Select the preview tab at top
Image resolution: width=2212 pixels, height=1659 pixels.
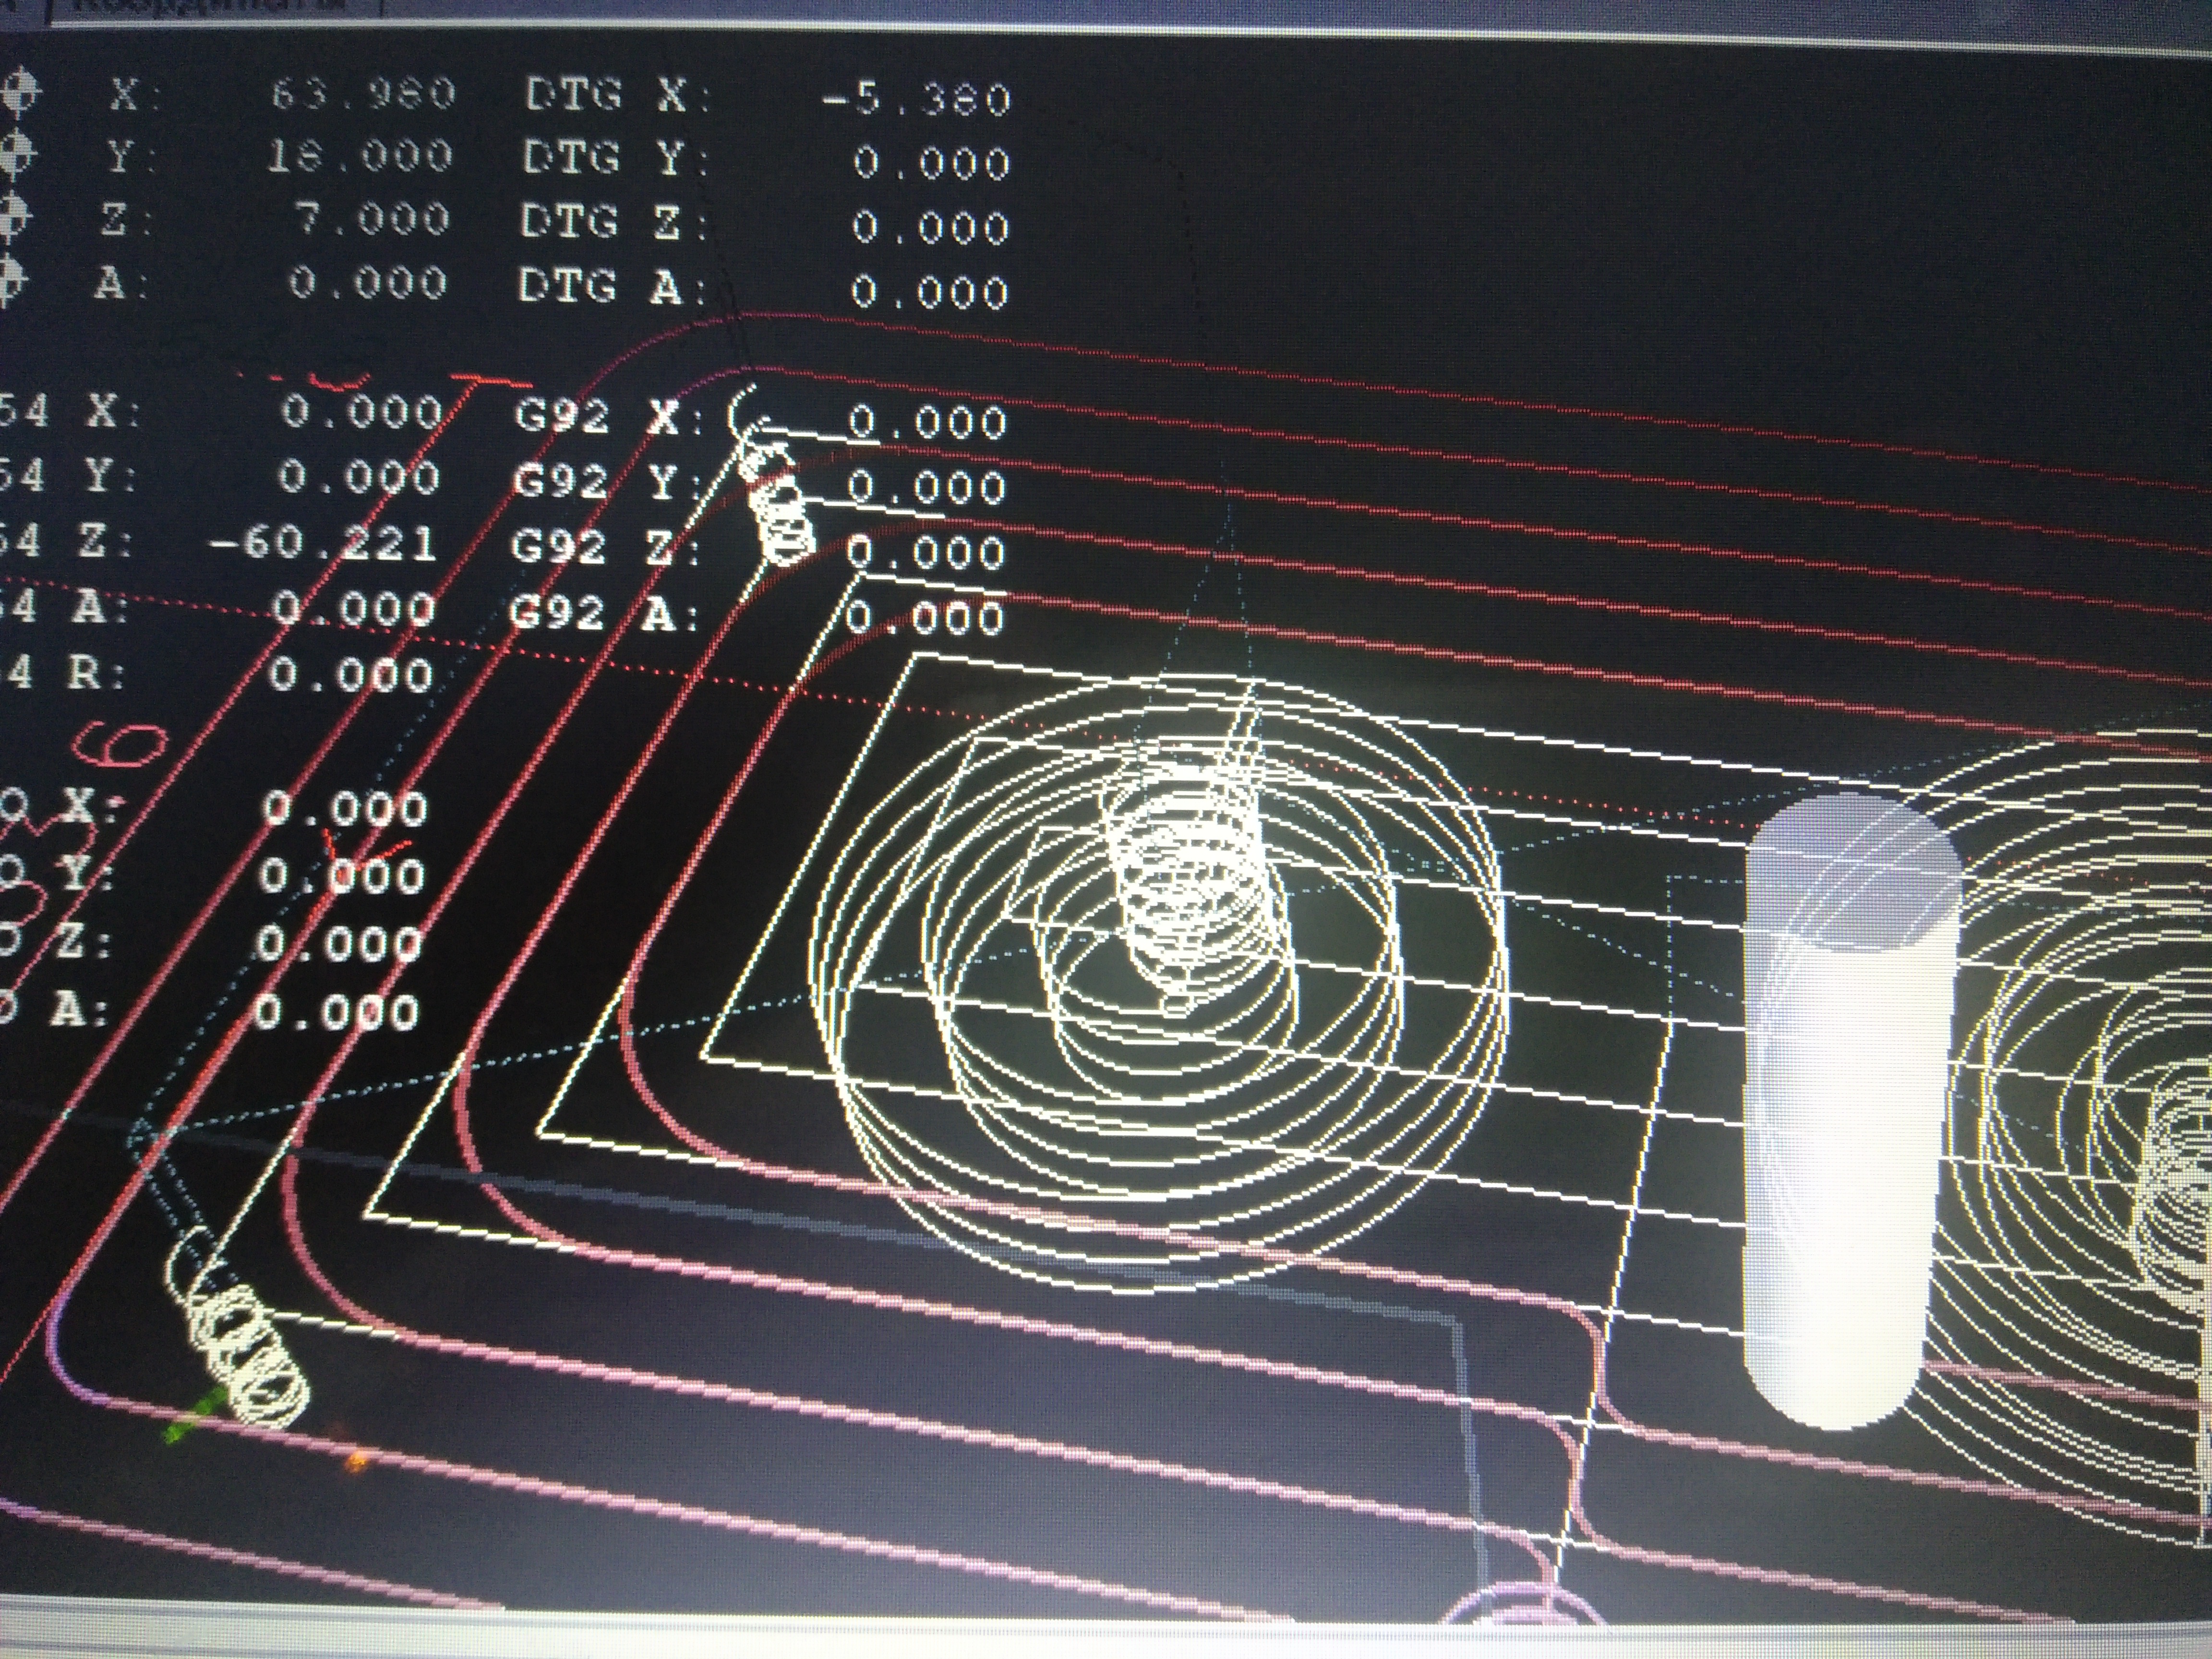[215, 8]
